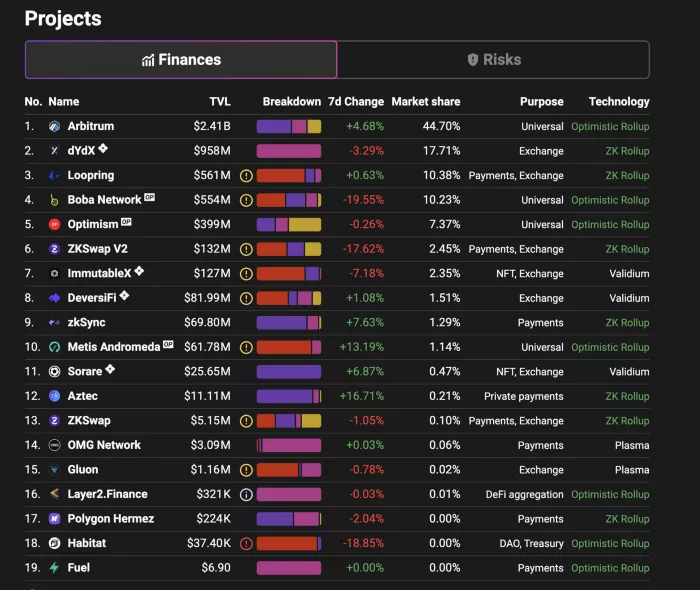700x590 pixels.
Task: Click the Layer2.Finance logo icon
Action: (54, 494)
